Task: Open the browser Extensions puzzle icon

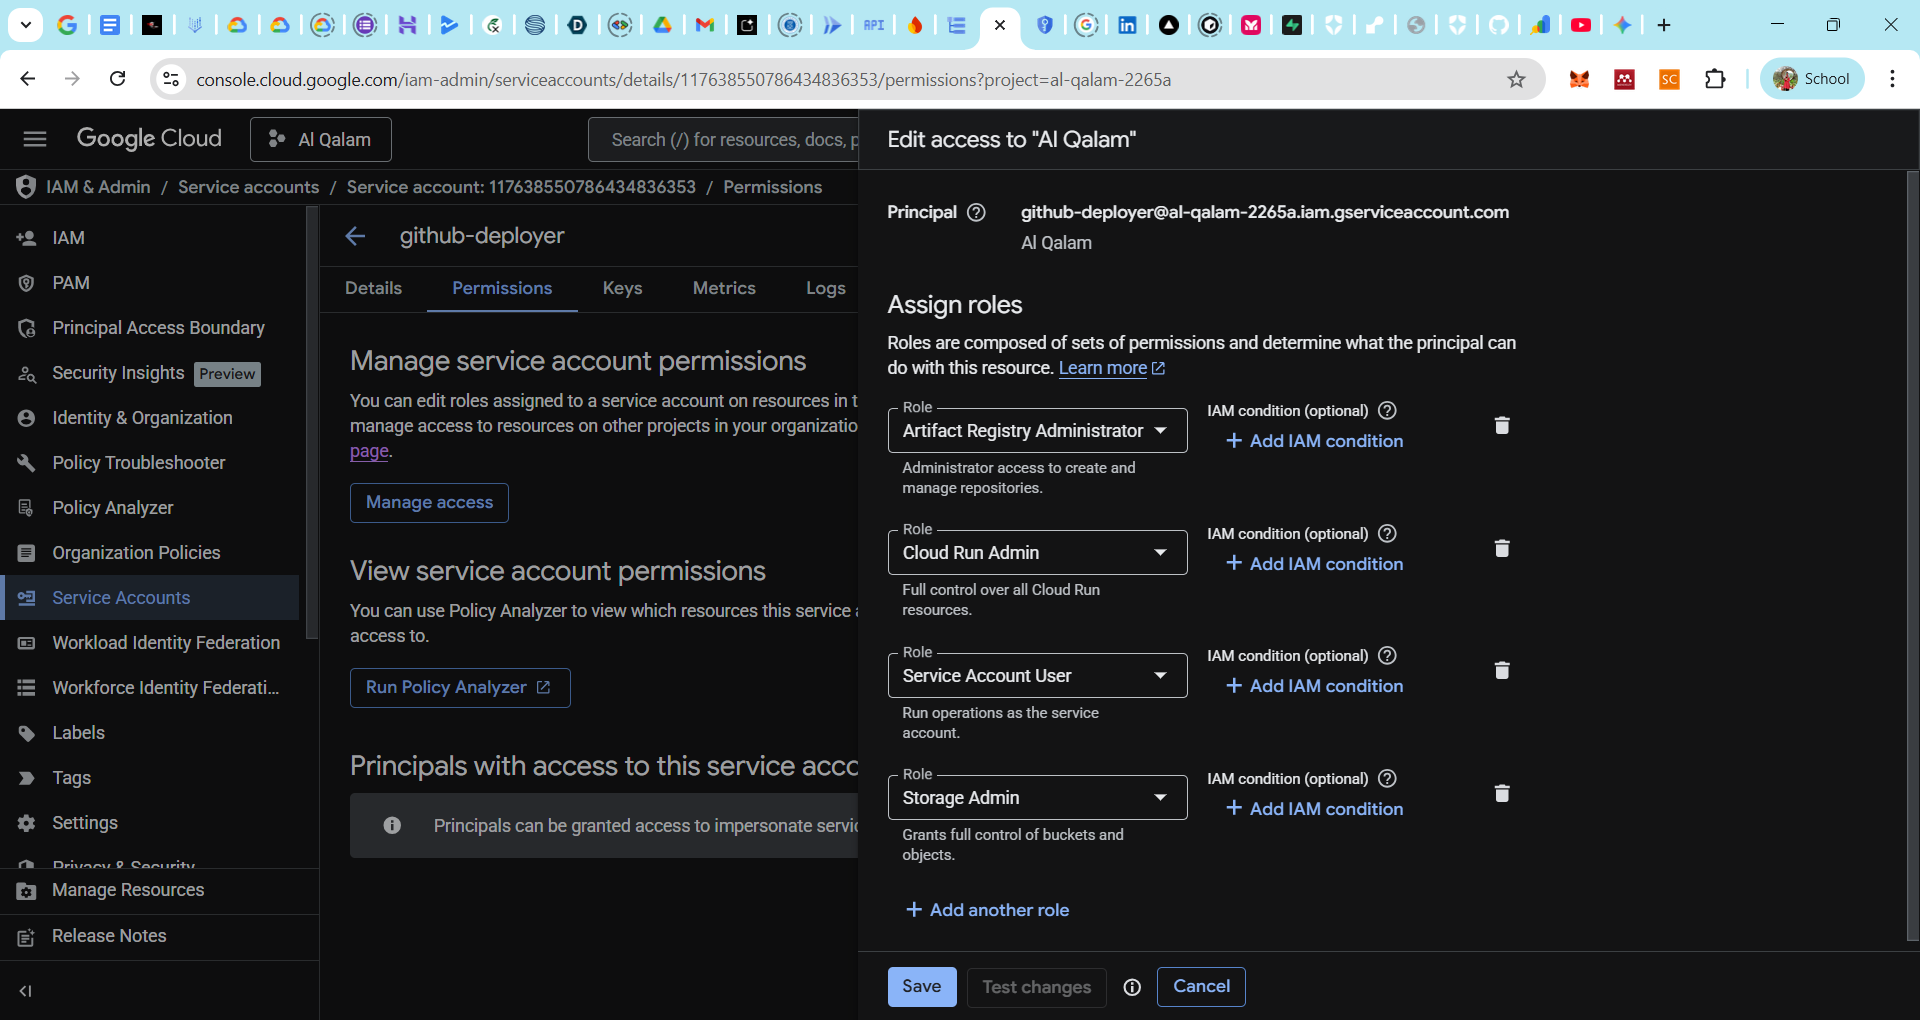Action: (1715, 79)
